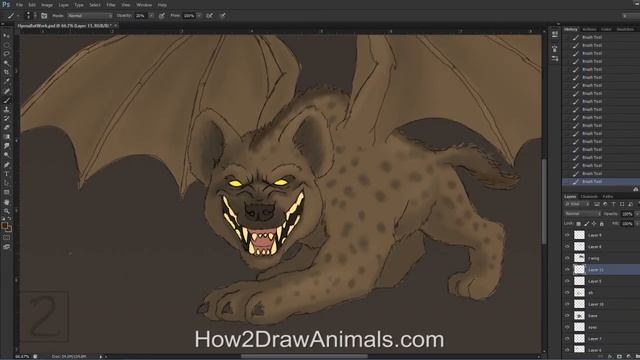Select the Pen tool
Image resolution: width=640 pixels, height=360 pixels.
pos(7,165)
